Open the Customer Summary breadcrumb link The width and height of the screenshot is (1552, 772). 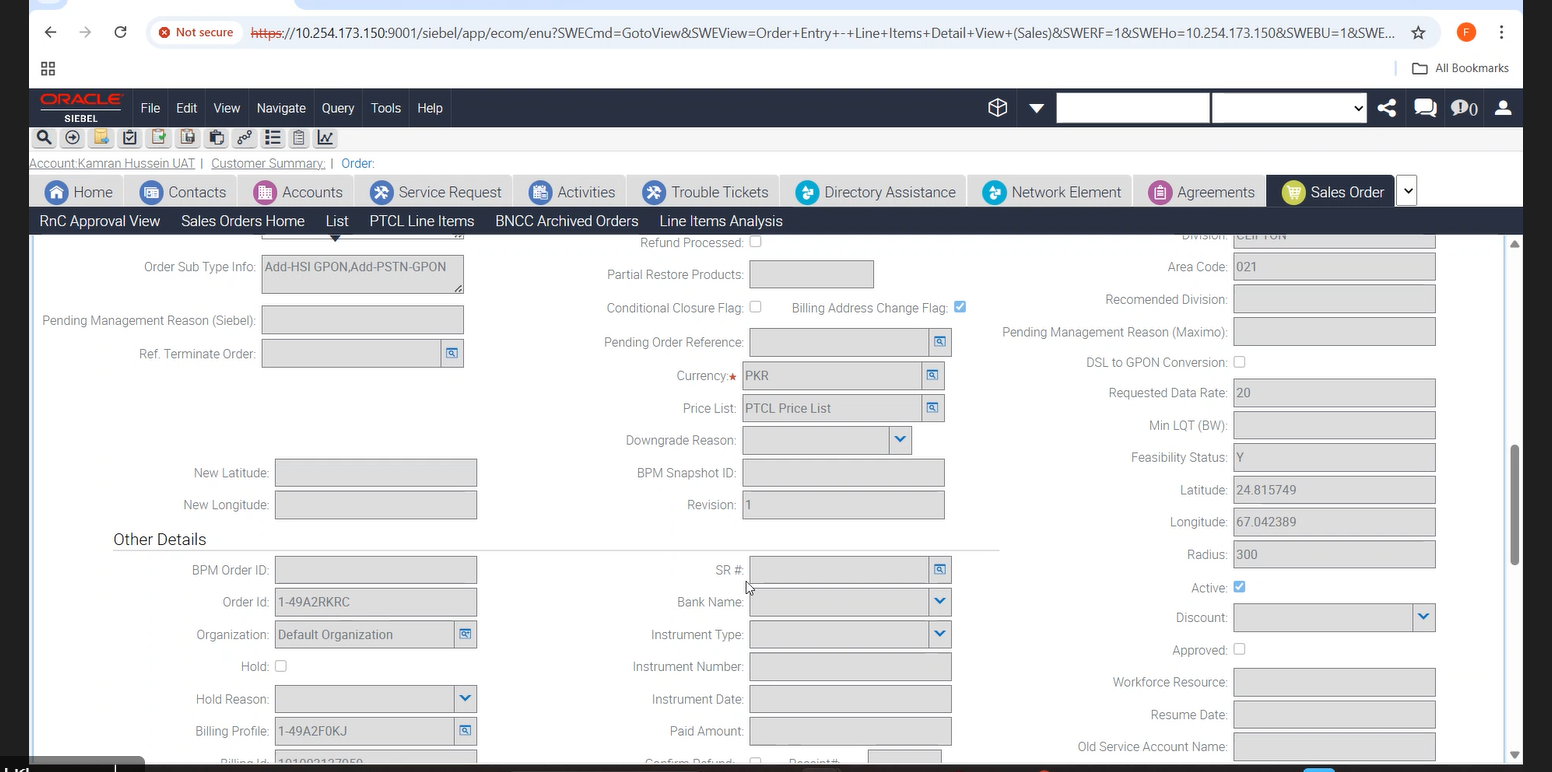[268, 163]
